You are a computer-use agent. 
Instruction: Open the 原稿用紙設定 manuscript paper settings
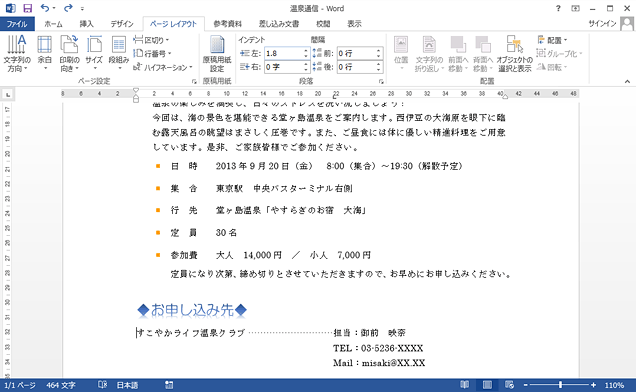[217, 54]
